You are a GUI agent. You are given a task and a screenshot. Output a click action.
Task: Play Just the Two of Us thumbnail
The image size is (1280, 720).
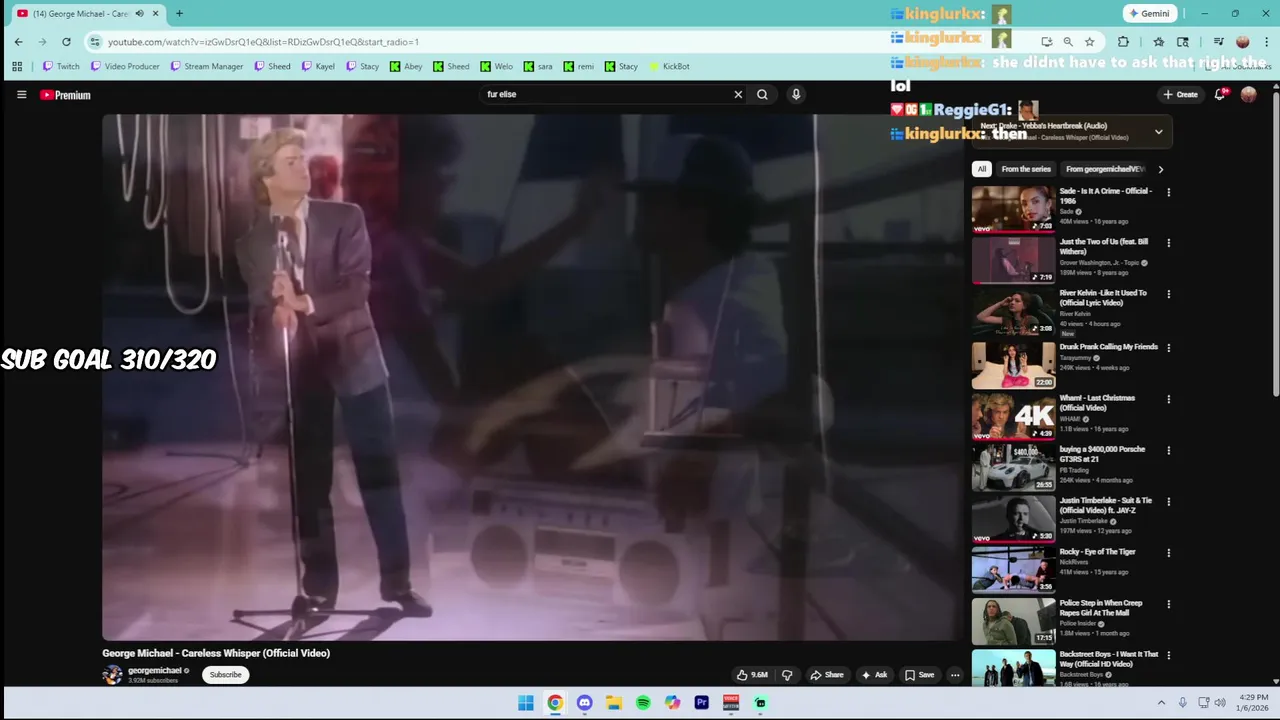(x=1013, y=260)
